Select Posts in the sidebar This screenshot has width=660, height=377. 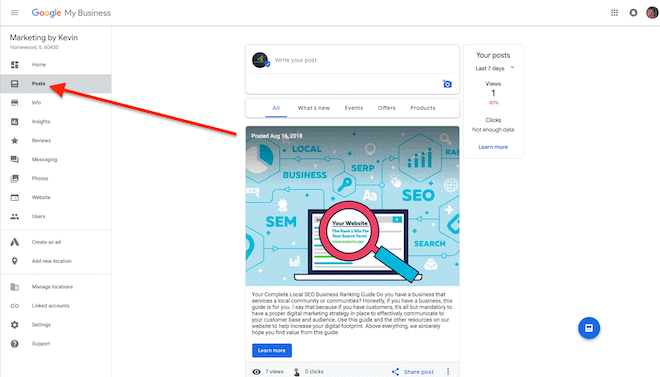point(56,84)
